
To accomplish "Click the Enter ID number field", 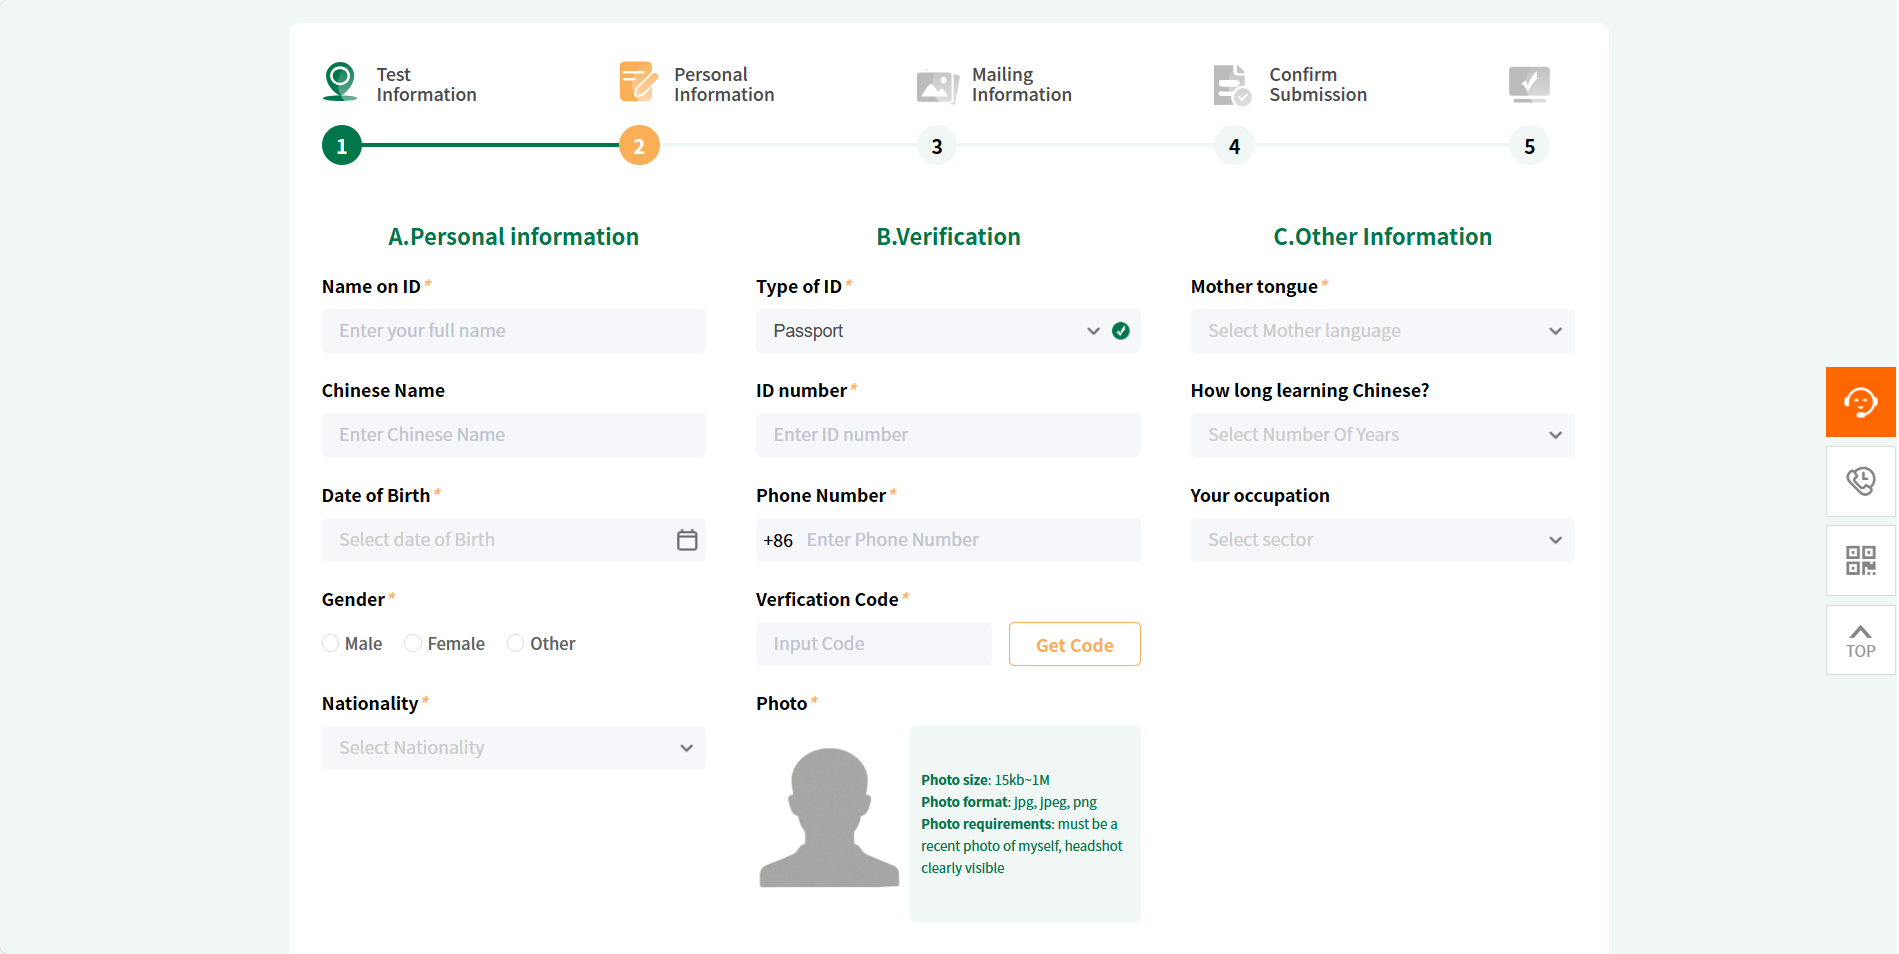I will click(947, 435).
